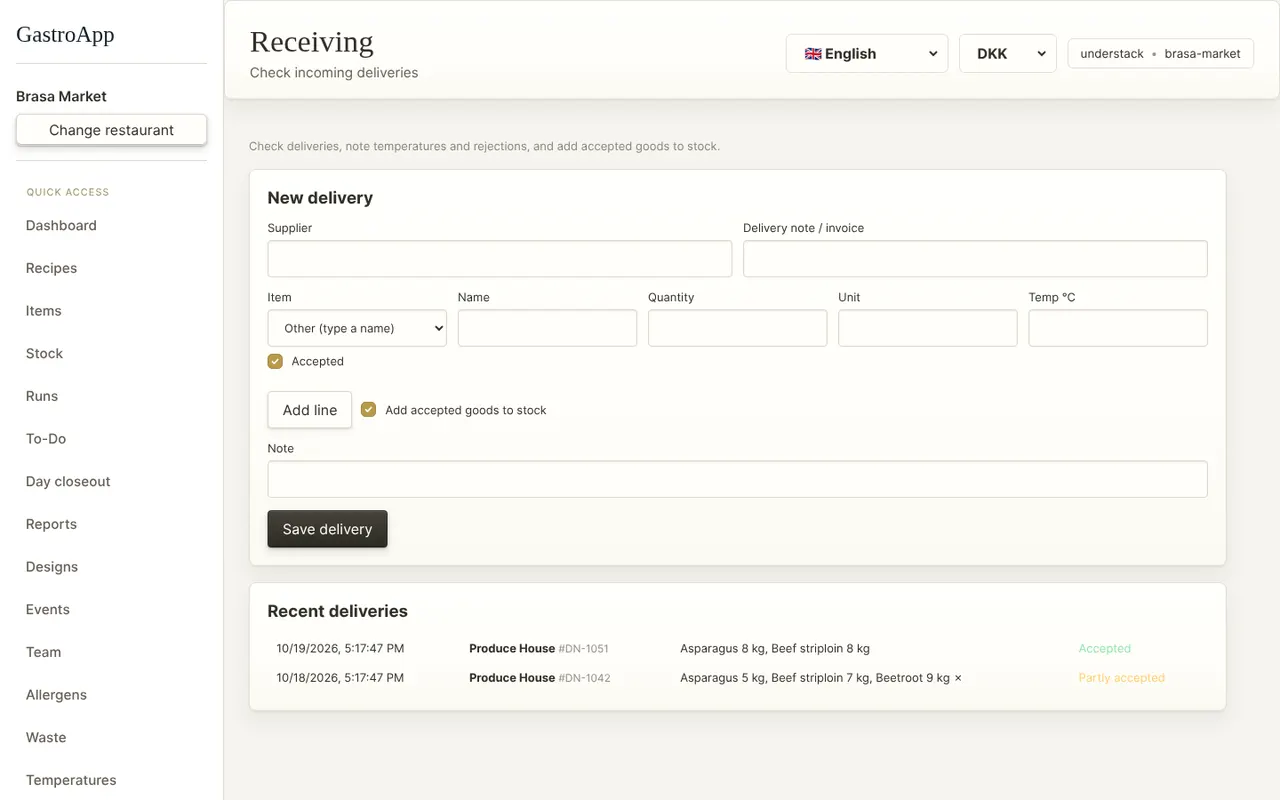The width and height of the screenshot is (1280, 800).
Task: Select delivery #DN-1051 row
Action: 737,648
